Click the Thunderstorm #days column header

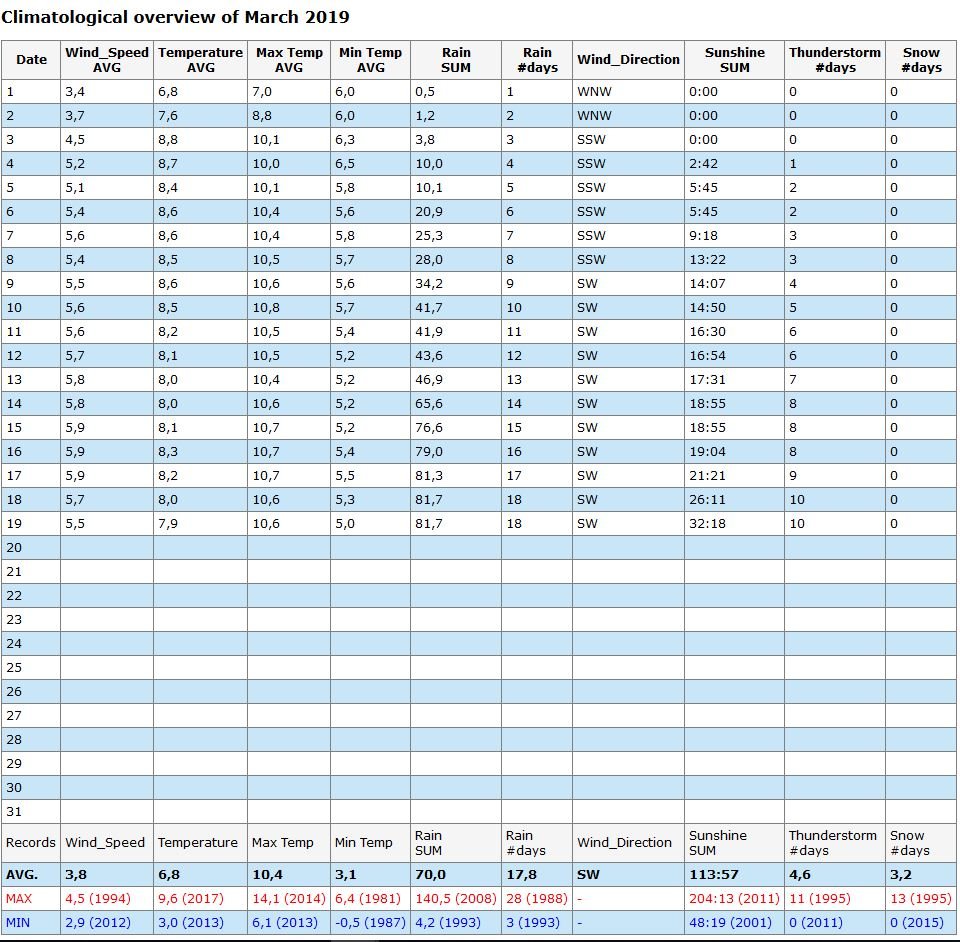click(835, 60)
